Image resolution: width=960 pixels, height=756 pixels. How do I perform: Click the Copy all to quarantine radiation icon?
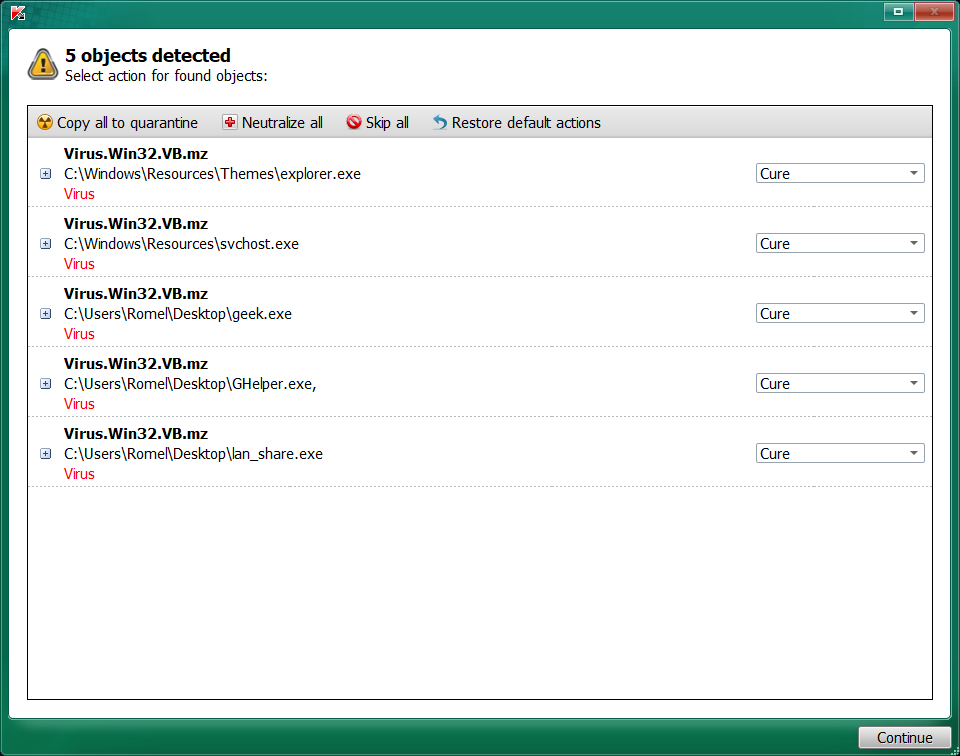pyautogui.click(x=45, y=122)
